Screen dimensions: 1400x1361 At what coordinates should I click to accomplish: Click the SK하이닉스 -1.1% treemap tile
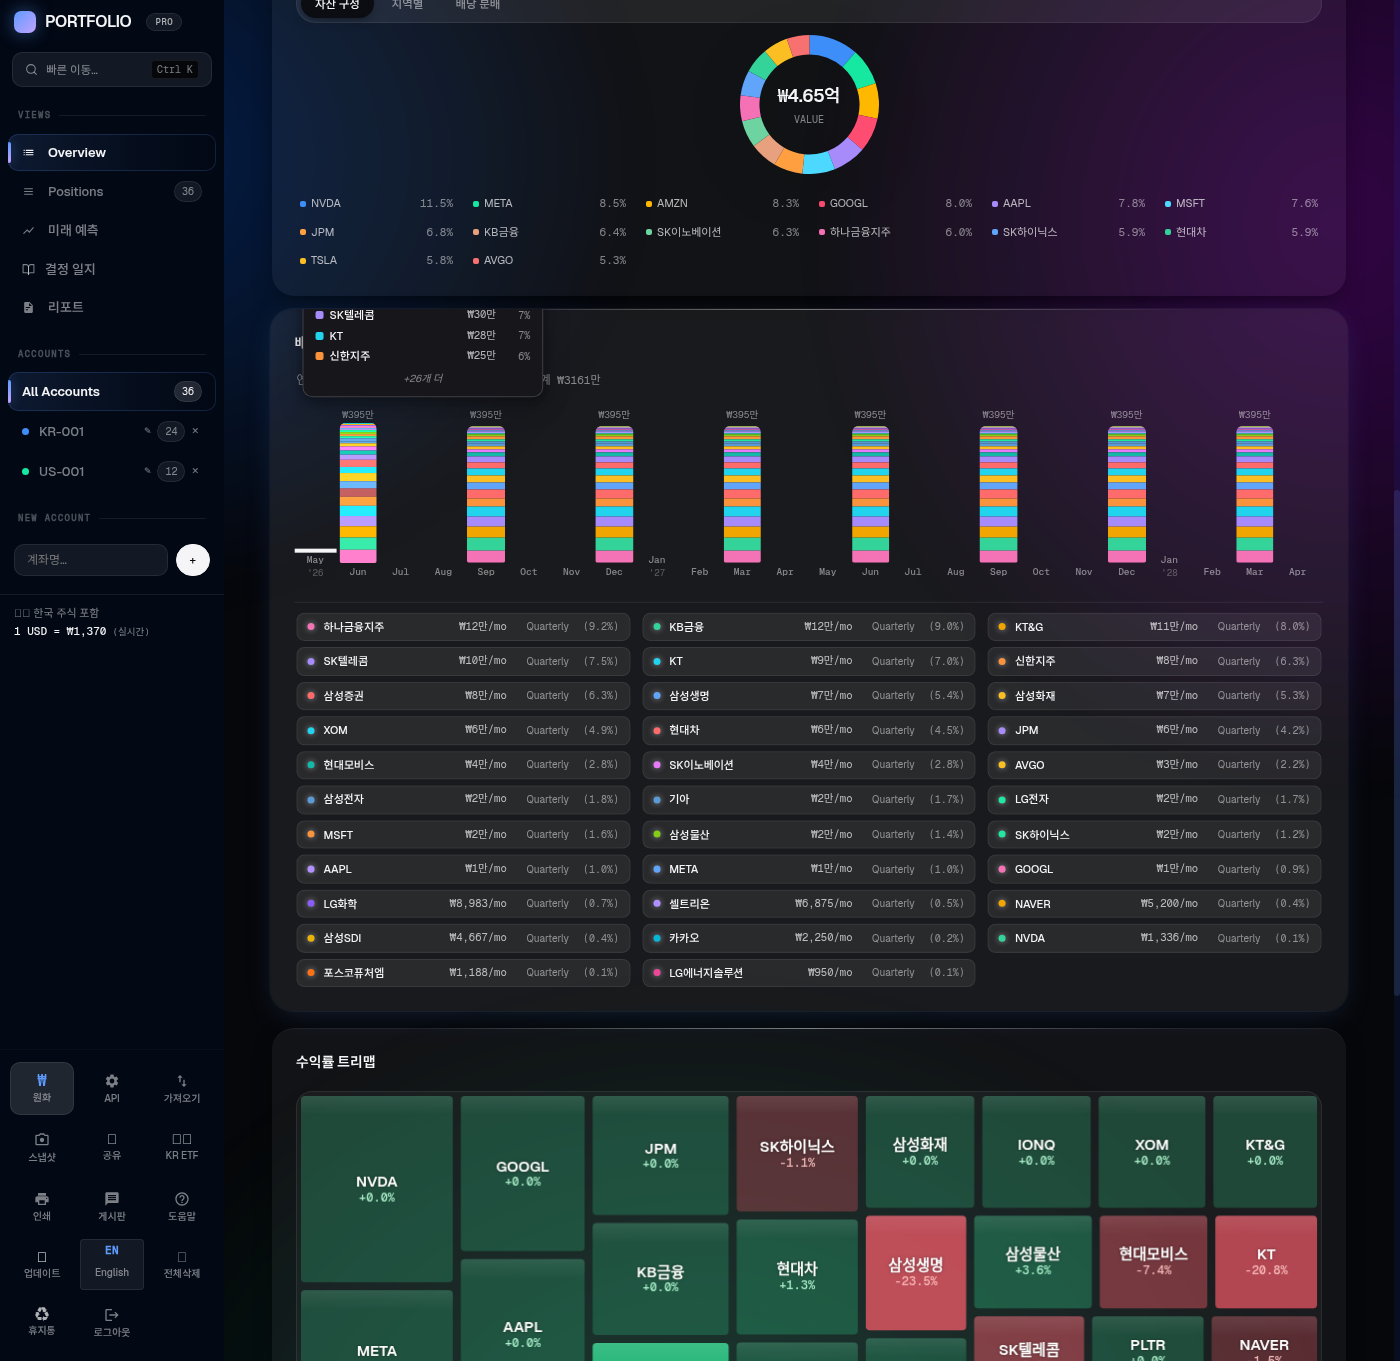coord(797,1153)
